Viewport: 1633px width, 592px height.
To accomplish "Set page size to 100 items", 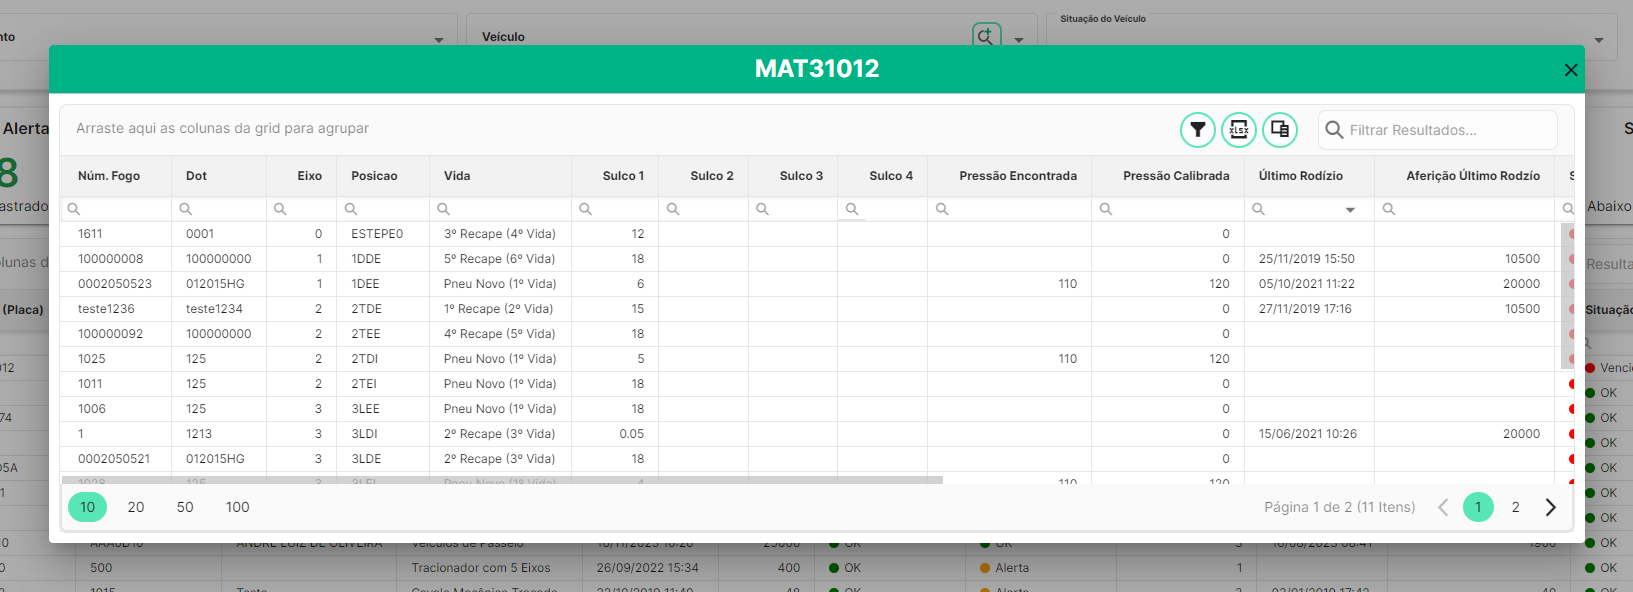I will point(238,507).
